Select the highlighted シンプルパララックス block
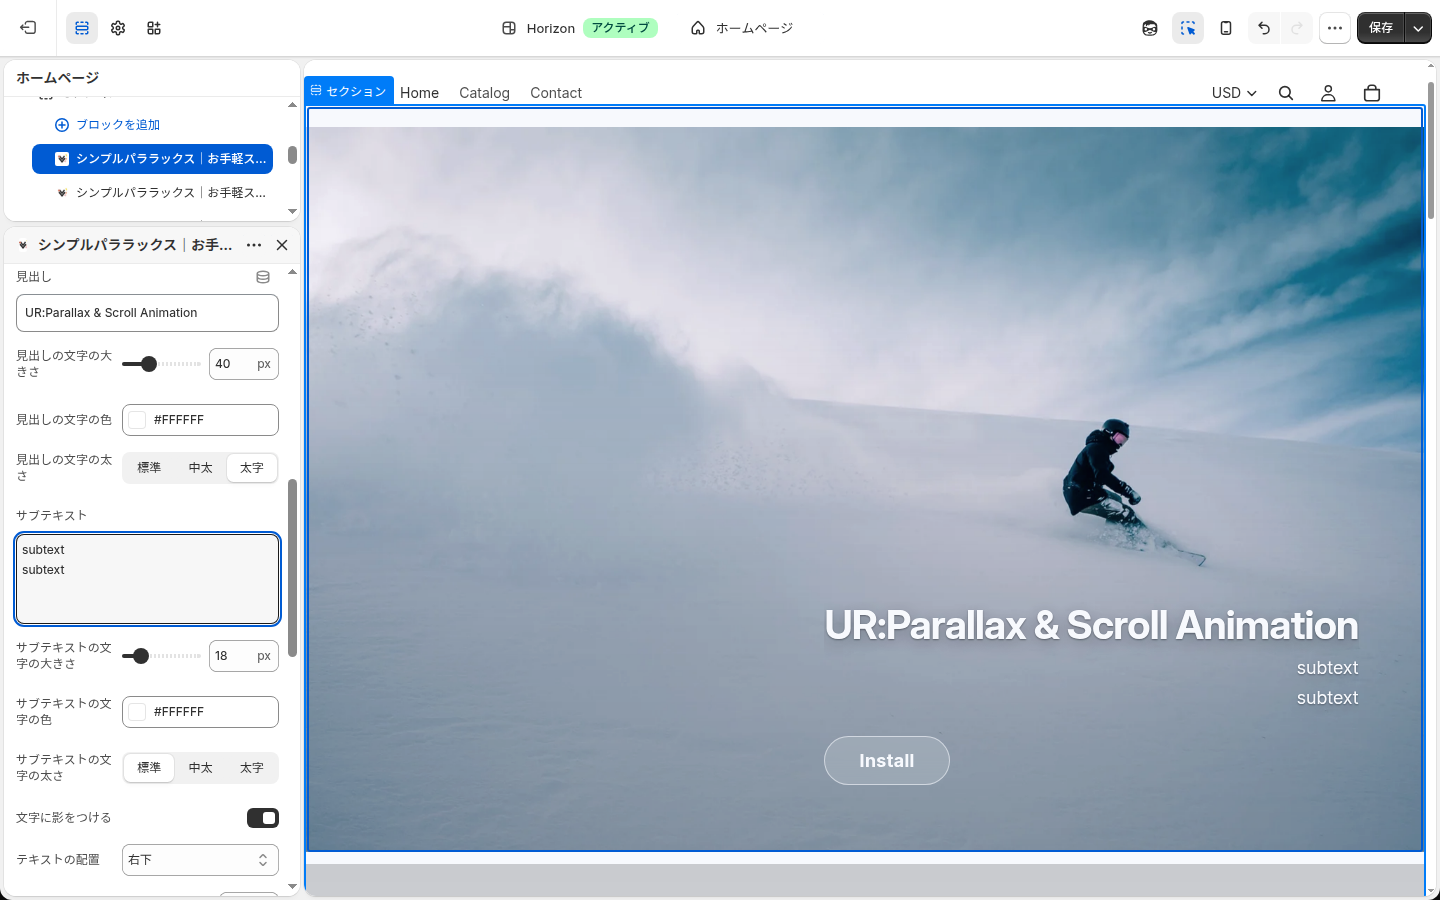1440x900 pixels. pyautogui.click(x=152, y=159)
